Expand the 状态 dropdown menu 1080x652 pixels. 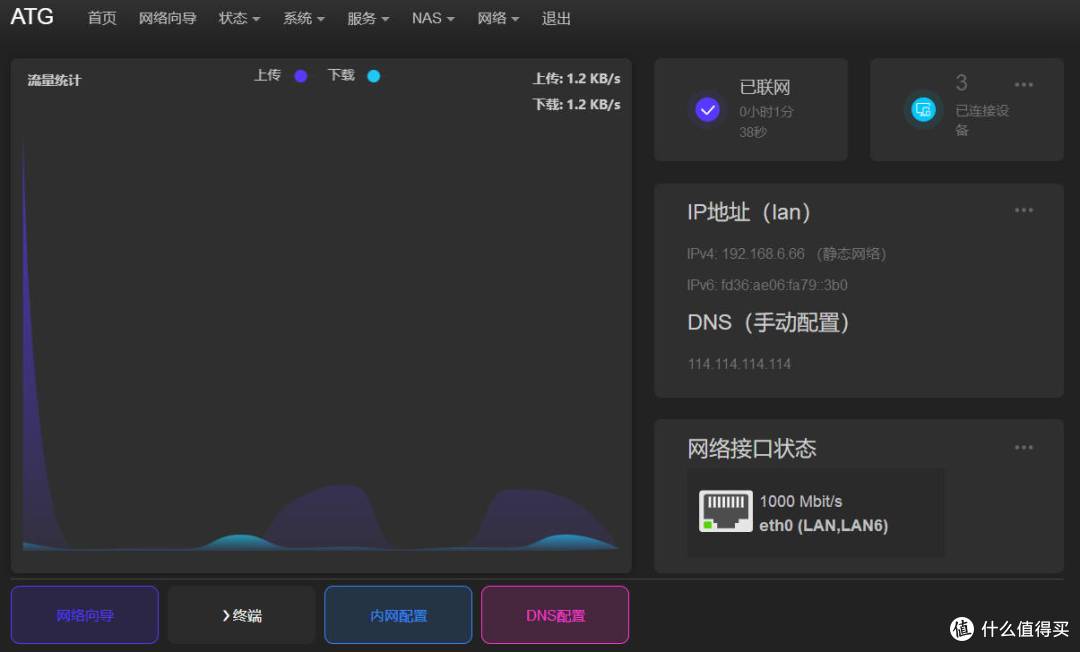click(x=239, y=19)
